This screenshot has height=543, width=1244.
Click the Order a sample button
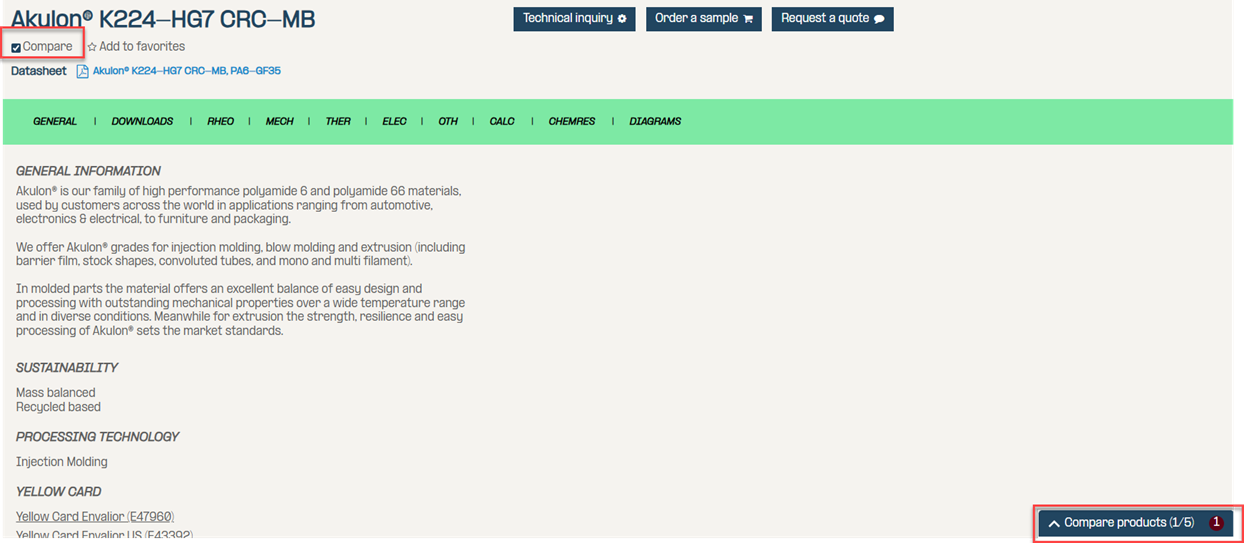tap(703, 19)
